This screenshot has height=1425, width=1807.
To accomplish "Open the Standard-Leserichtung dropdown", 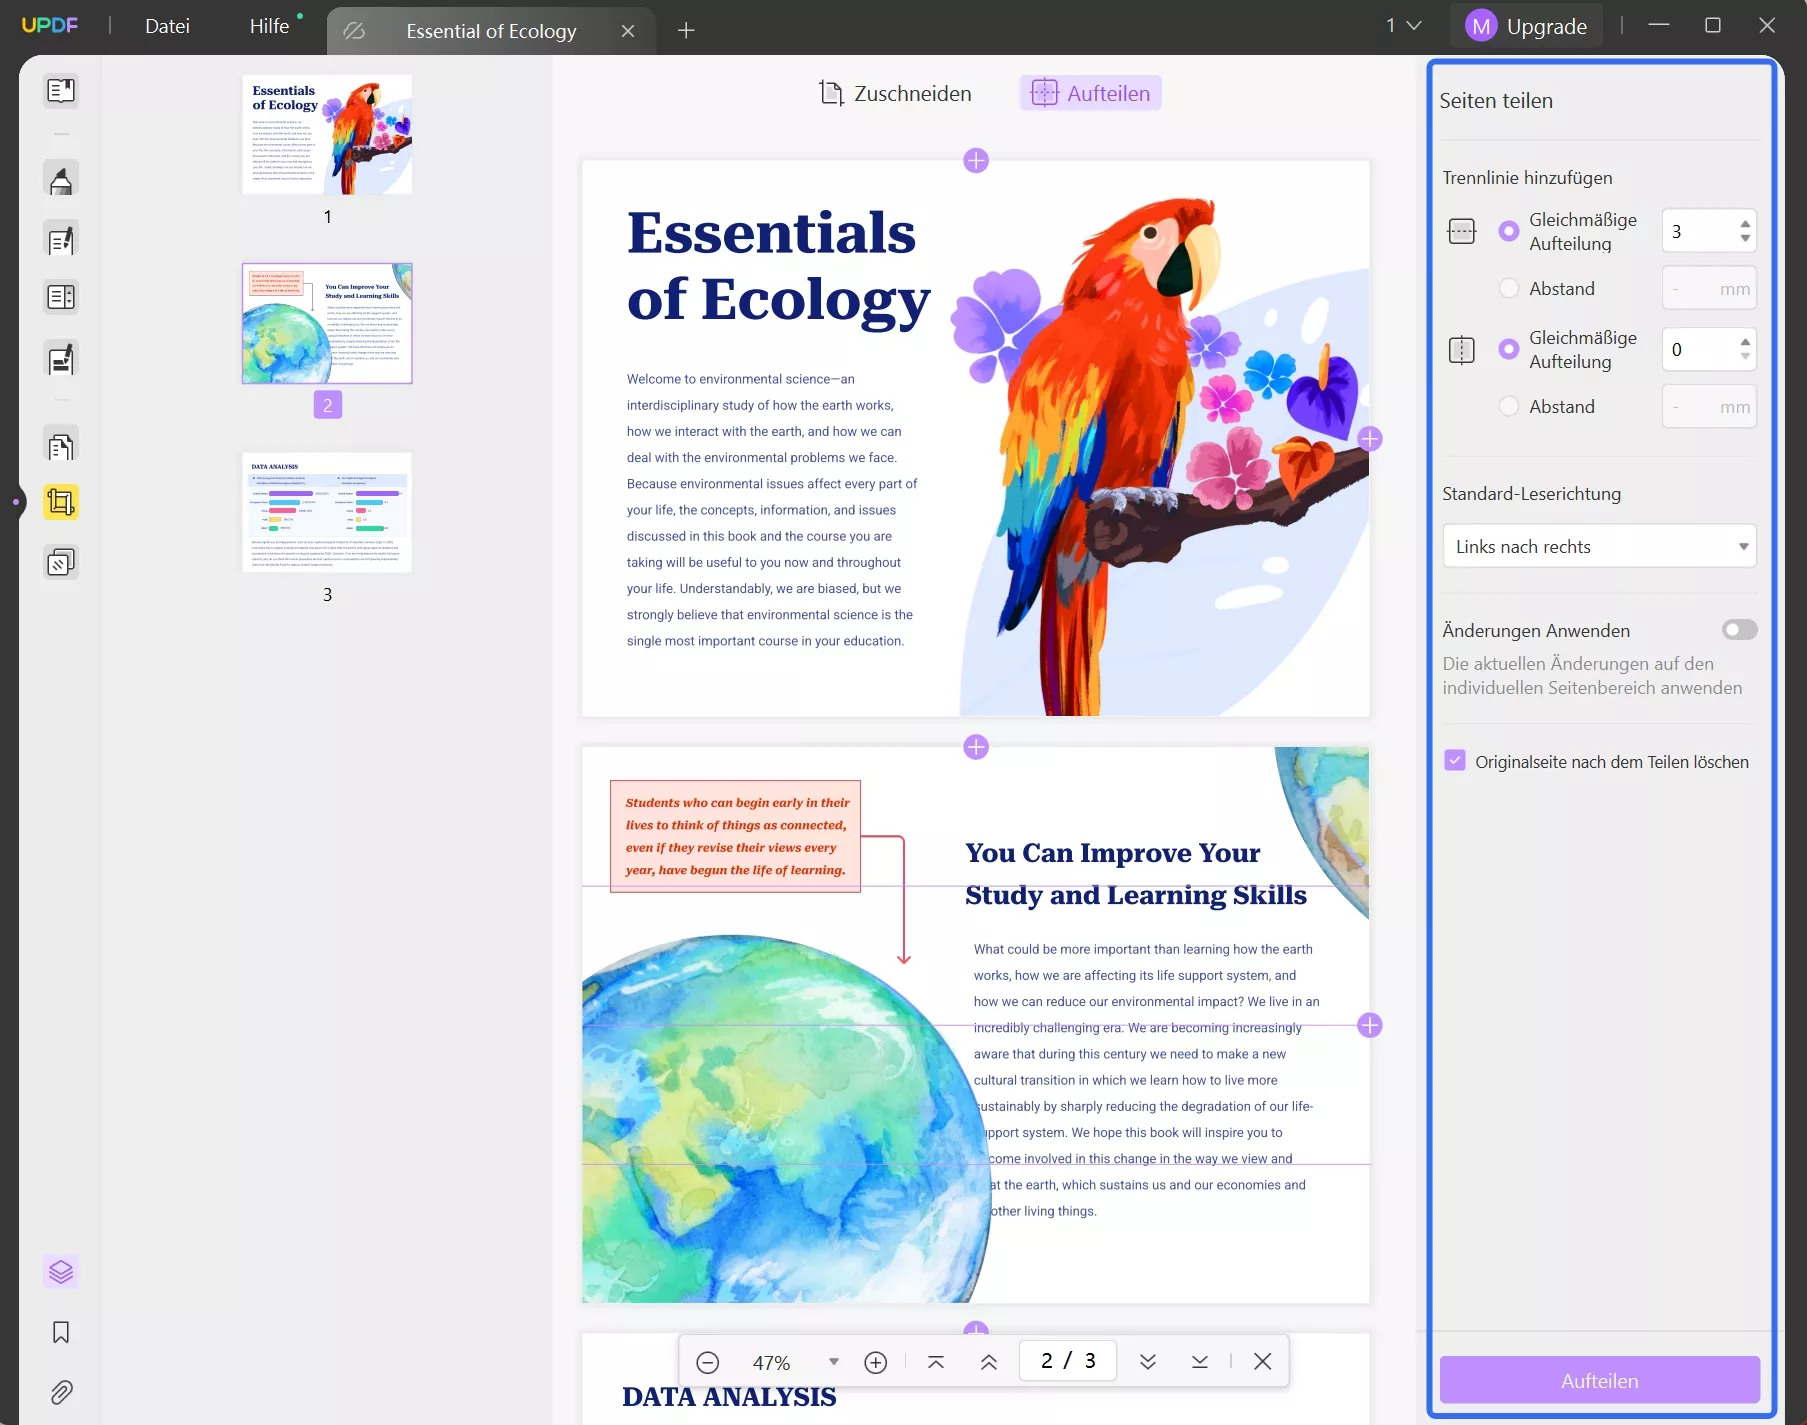I will 1599,546.
